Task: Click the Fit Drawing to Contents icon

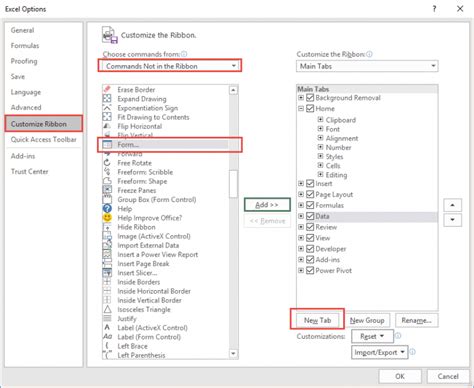Action: tap(107, 117)
